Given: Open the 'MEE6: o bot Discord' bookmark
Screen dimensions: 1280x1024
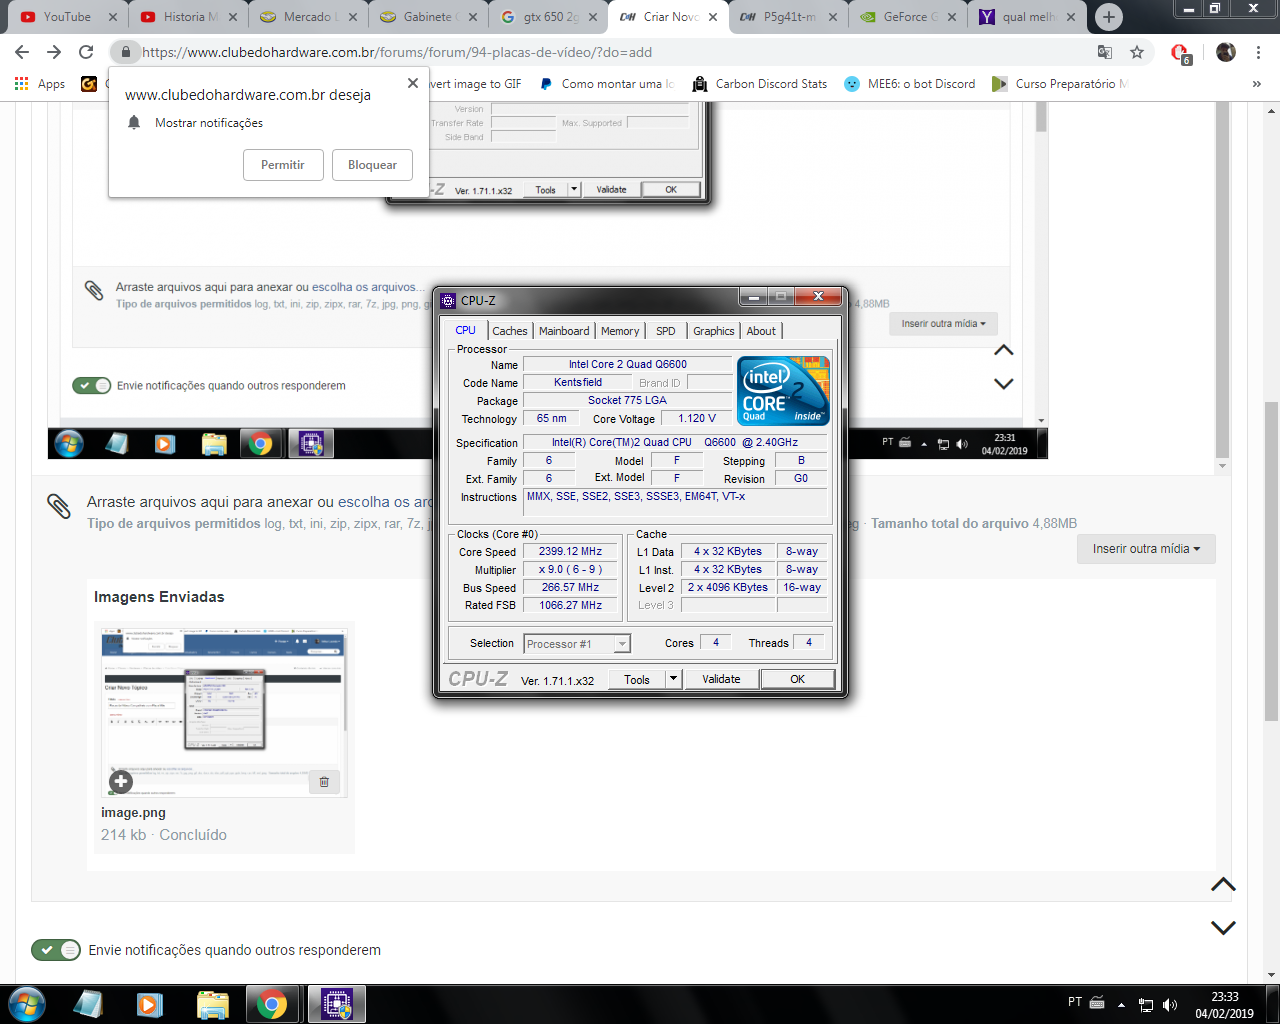Looking at the screenshot, I should [910, 84].
